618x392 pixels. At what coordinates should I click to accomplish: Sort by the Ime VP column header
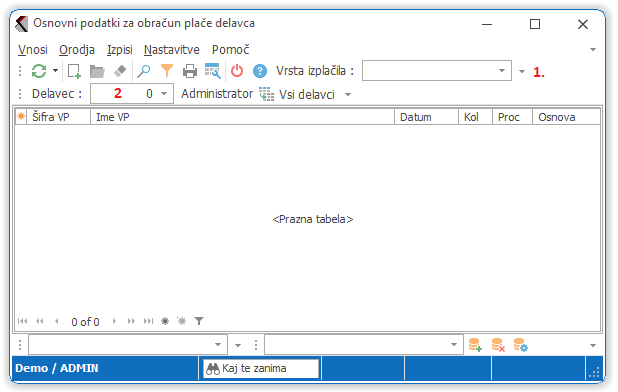(242, 117)
